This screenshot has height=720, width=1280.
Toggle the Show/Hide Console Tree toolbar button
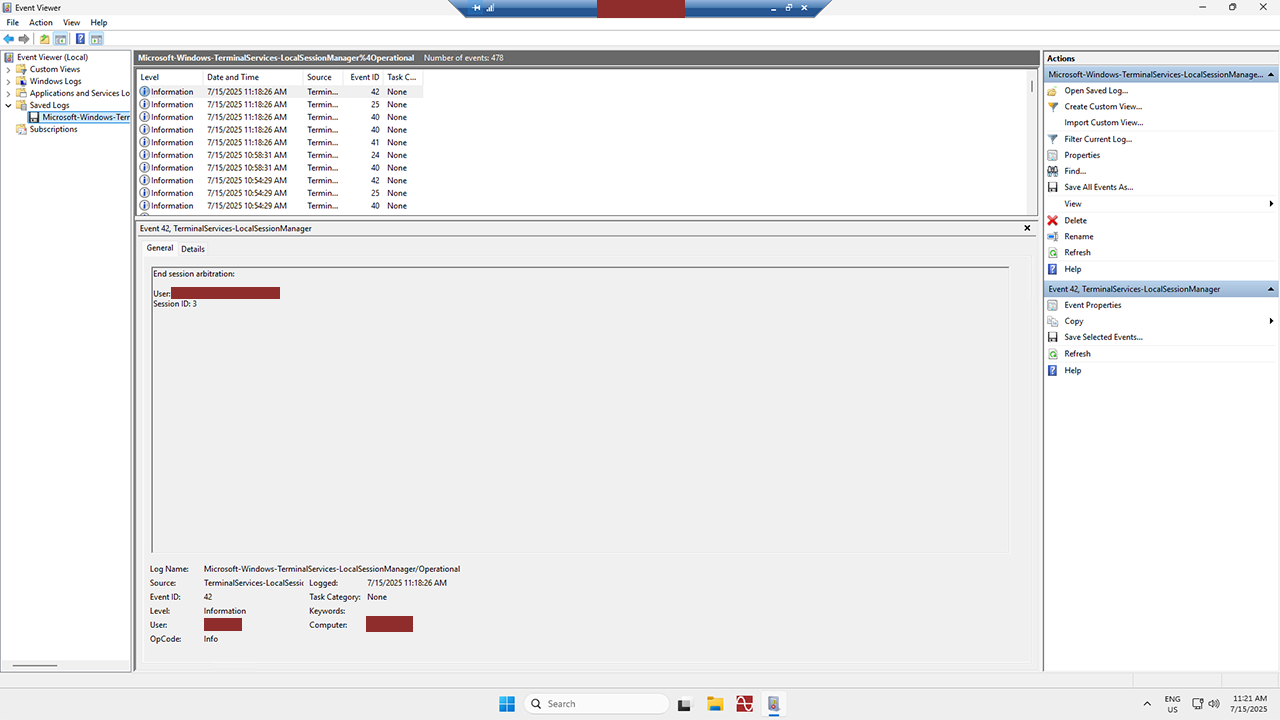pos(61,39)
